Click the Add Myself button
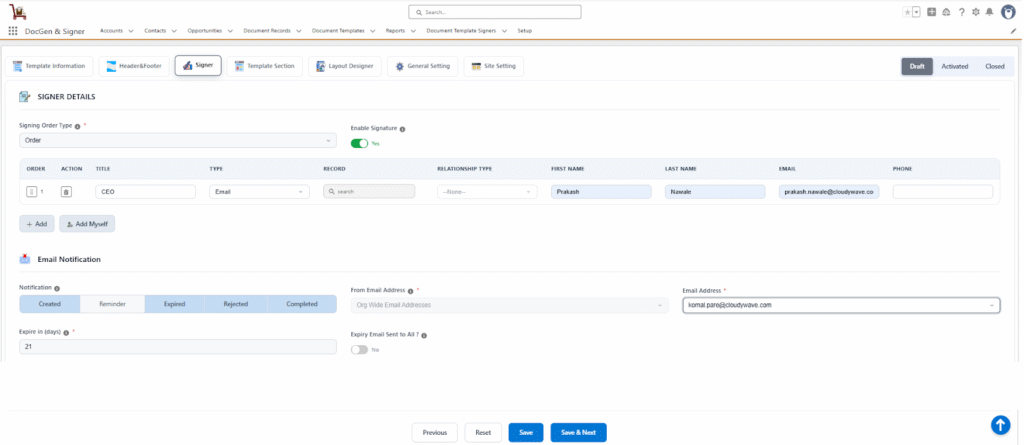The width and height of the screenshot is (1024, 445). pos(87,224)
